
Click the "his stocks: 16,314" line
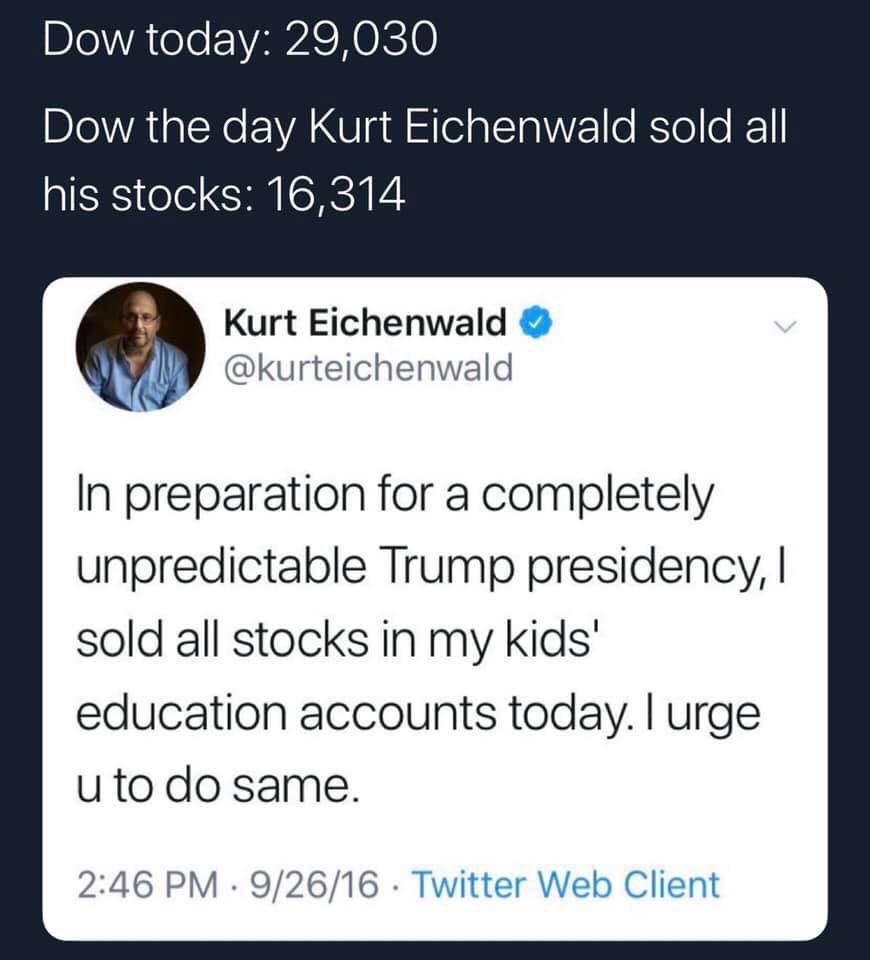[224, 195]
